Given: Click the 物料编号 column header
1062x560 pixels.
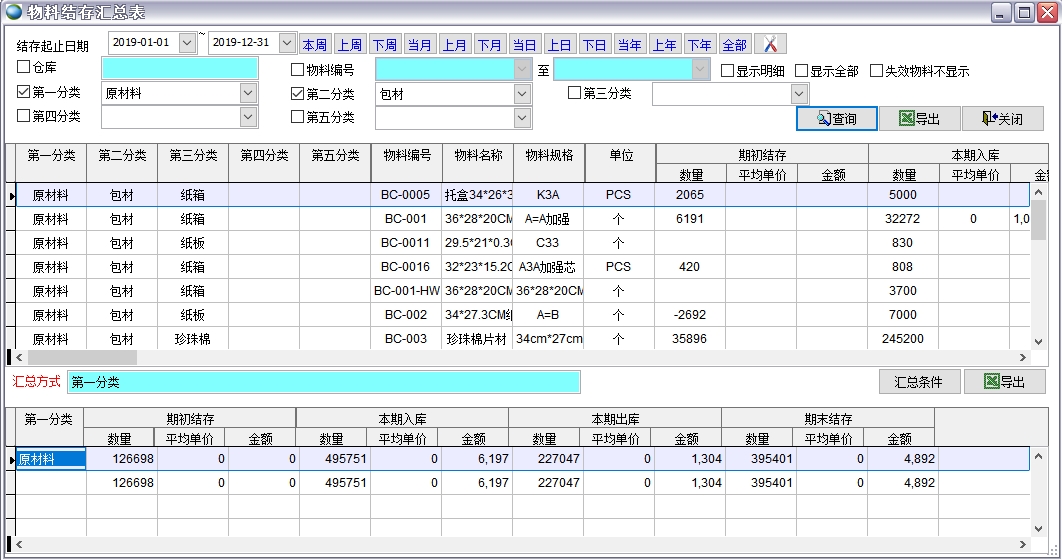Looking at the screenshot, I should coord(406,156).
